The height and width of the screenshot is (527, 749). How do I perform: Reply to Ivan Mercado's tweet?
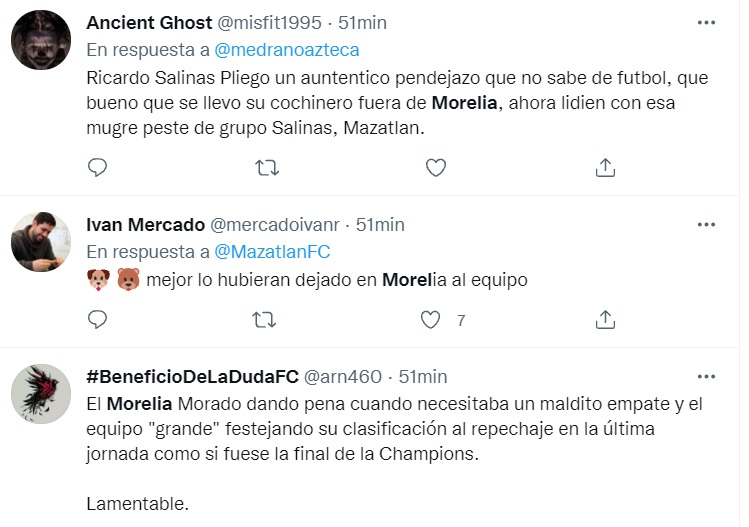click(x=97, y=320)
